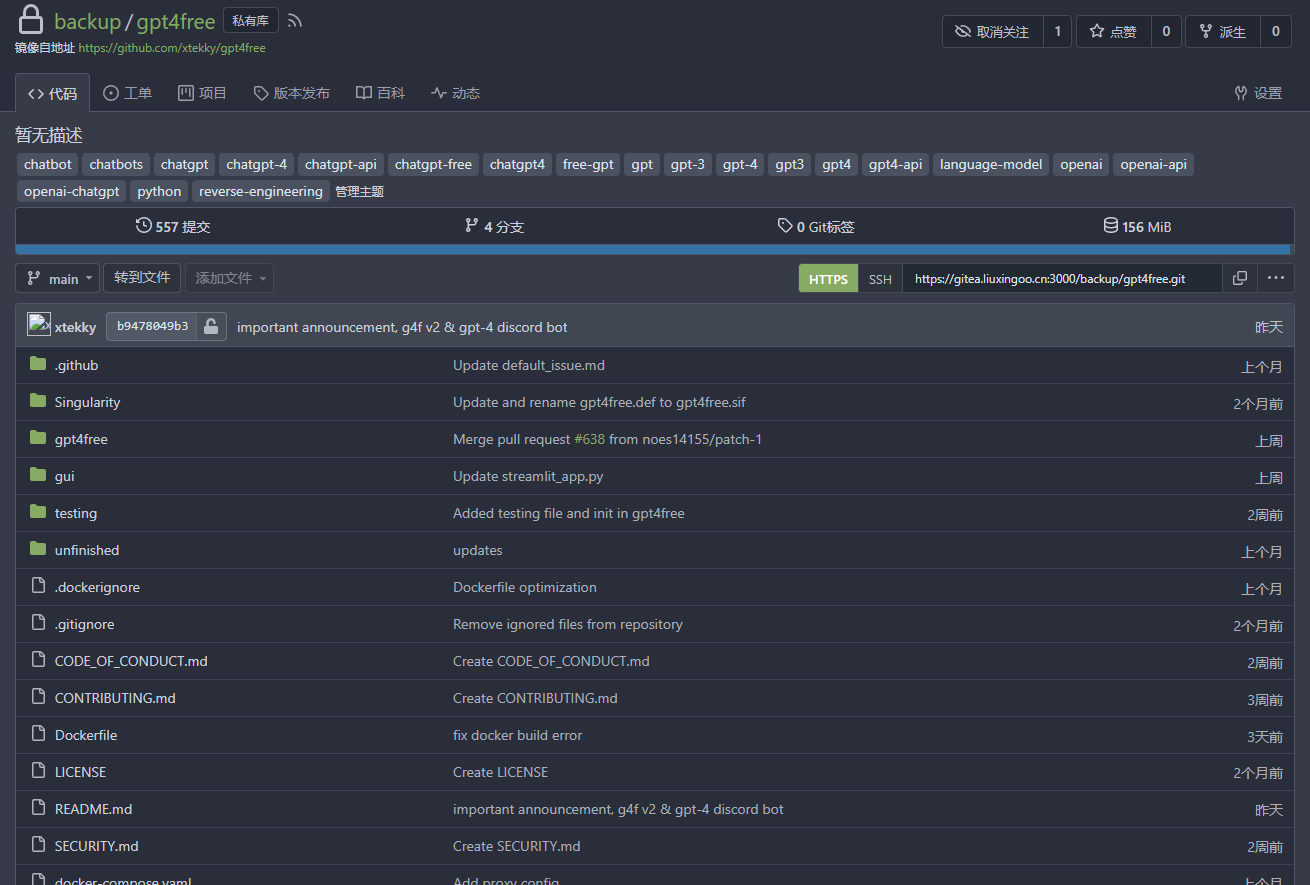Click the 转到文件 button
This screenshot has height=885, width=1310.
point(142,277)
